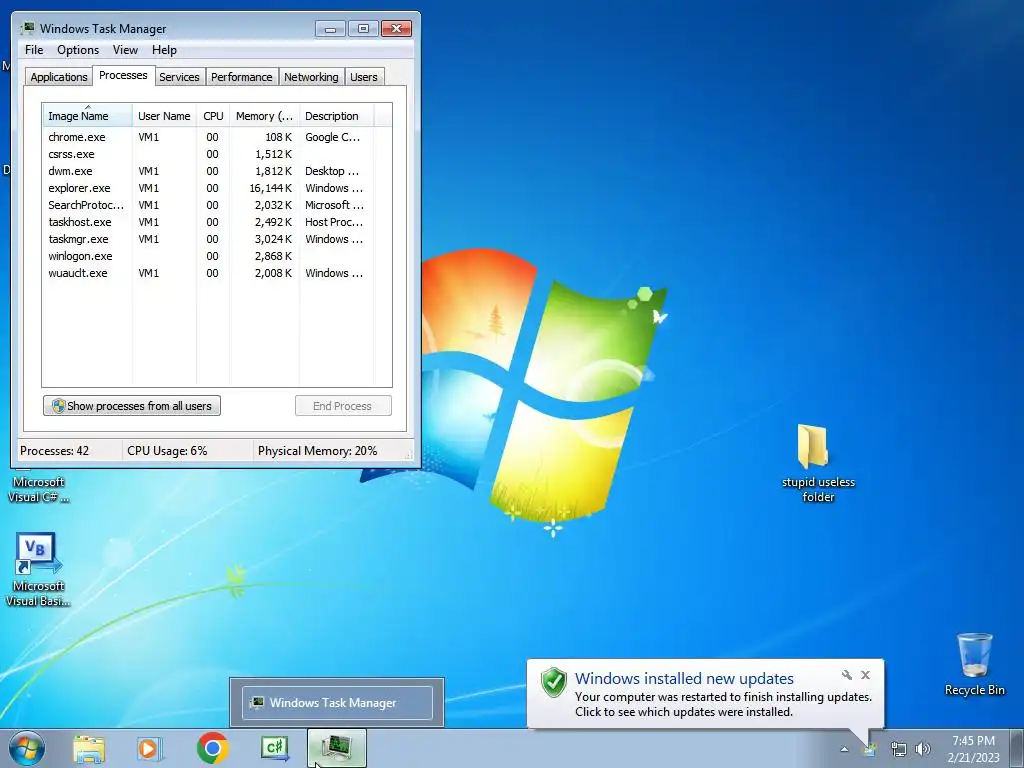The height and width of the screenshot is (768, 1024).
Task: Click the Windows installed new updates message
Action: click(x=684, y=679)
